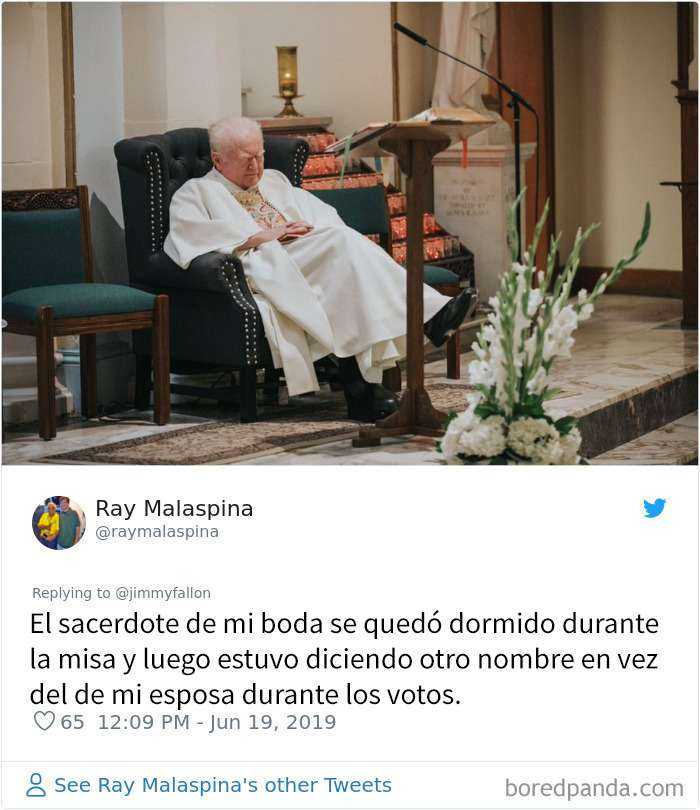Click the candle lamp on the wall
Image resolution: width=700 pixels, height=810 pixels.
pyautogui.click(x=288, y=82)
